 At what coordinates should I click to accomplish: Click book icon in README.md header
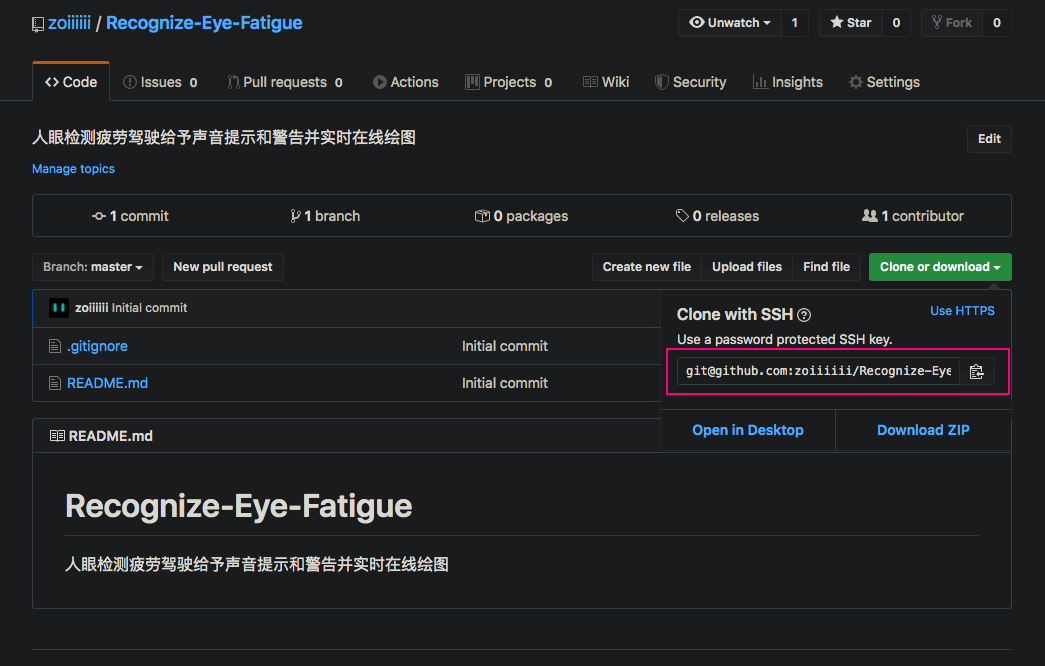point(57,436)
